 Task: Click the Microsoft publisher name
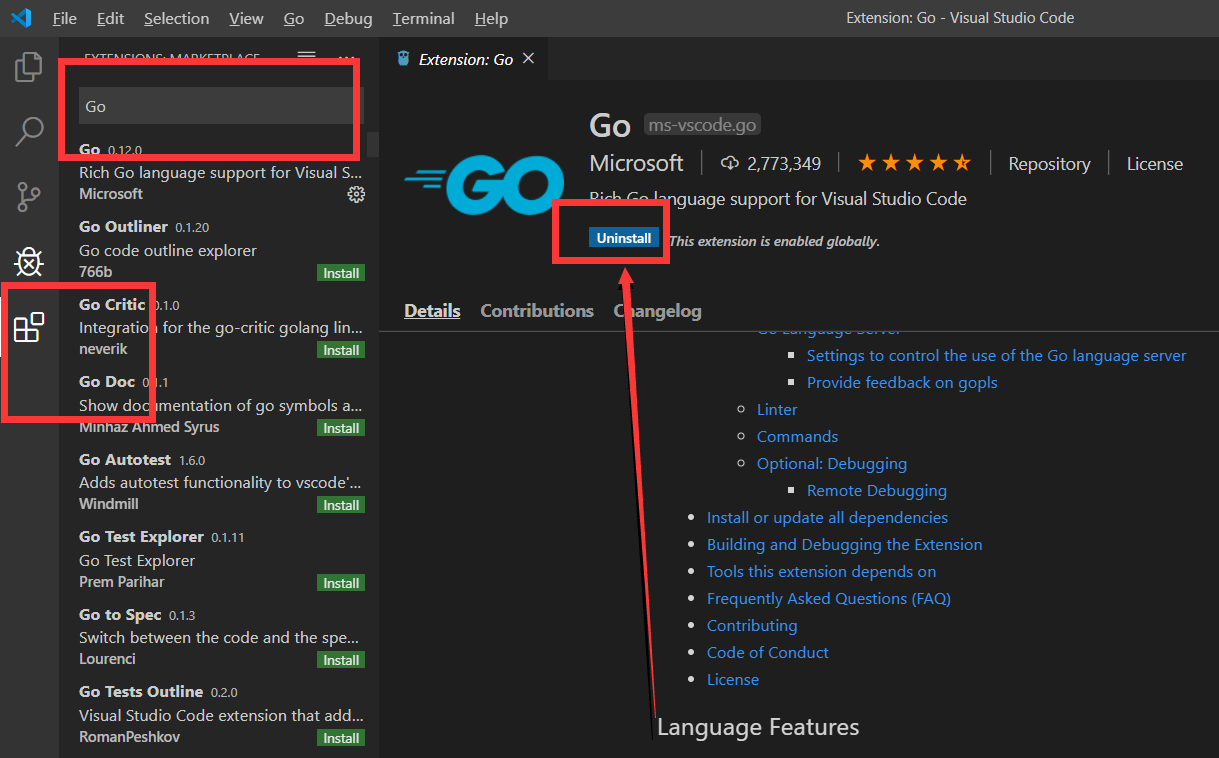[637, 163]
